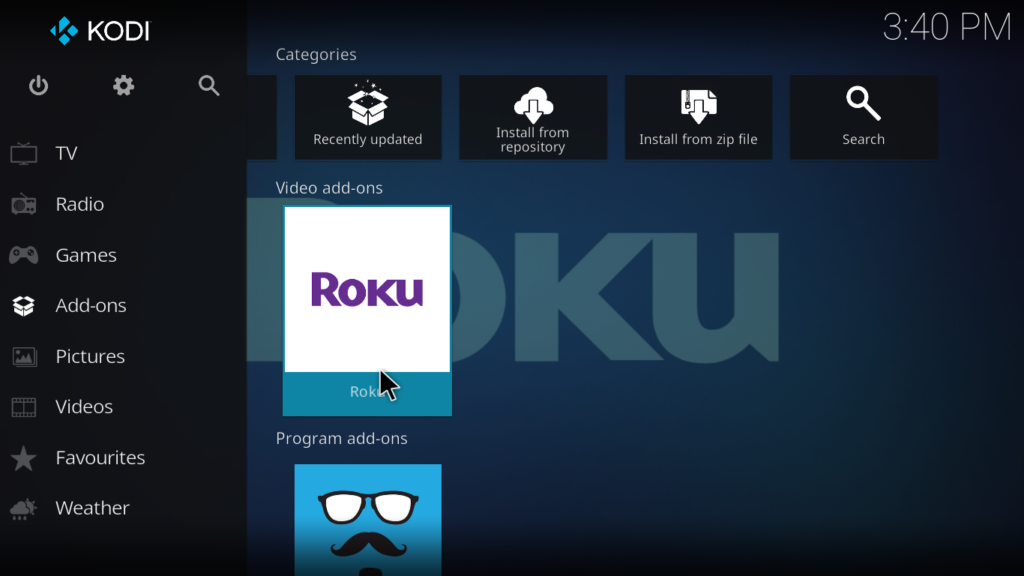Open the Recently updated category tile

click(368, 117)
